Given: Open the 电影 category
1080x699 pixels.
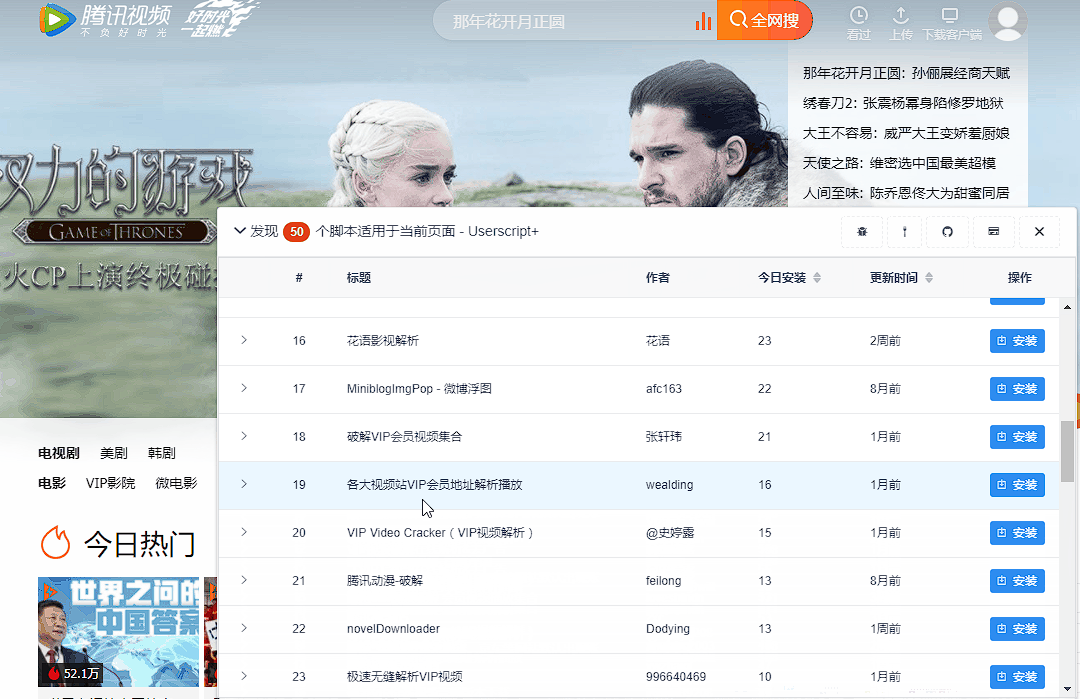Looking at the screenshot, I should 52,483.
